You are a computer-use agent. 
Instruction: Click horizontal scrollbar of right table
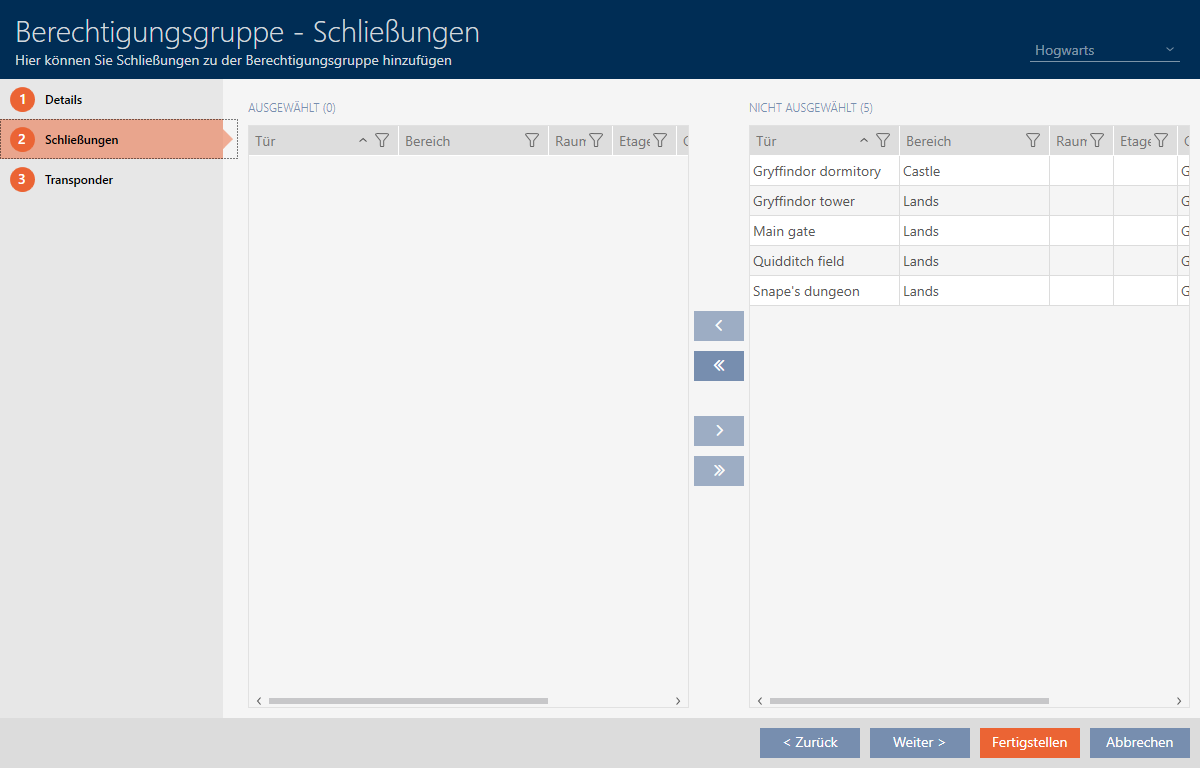click(908, 701)
